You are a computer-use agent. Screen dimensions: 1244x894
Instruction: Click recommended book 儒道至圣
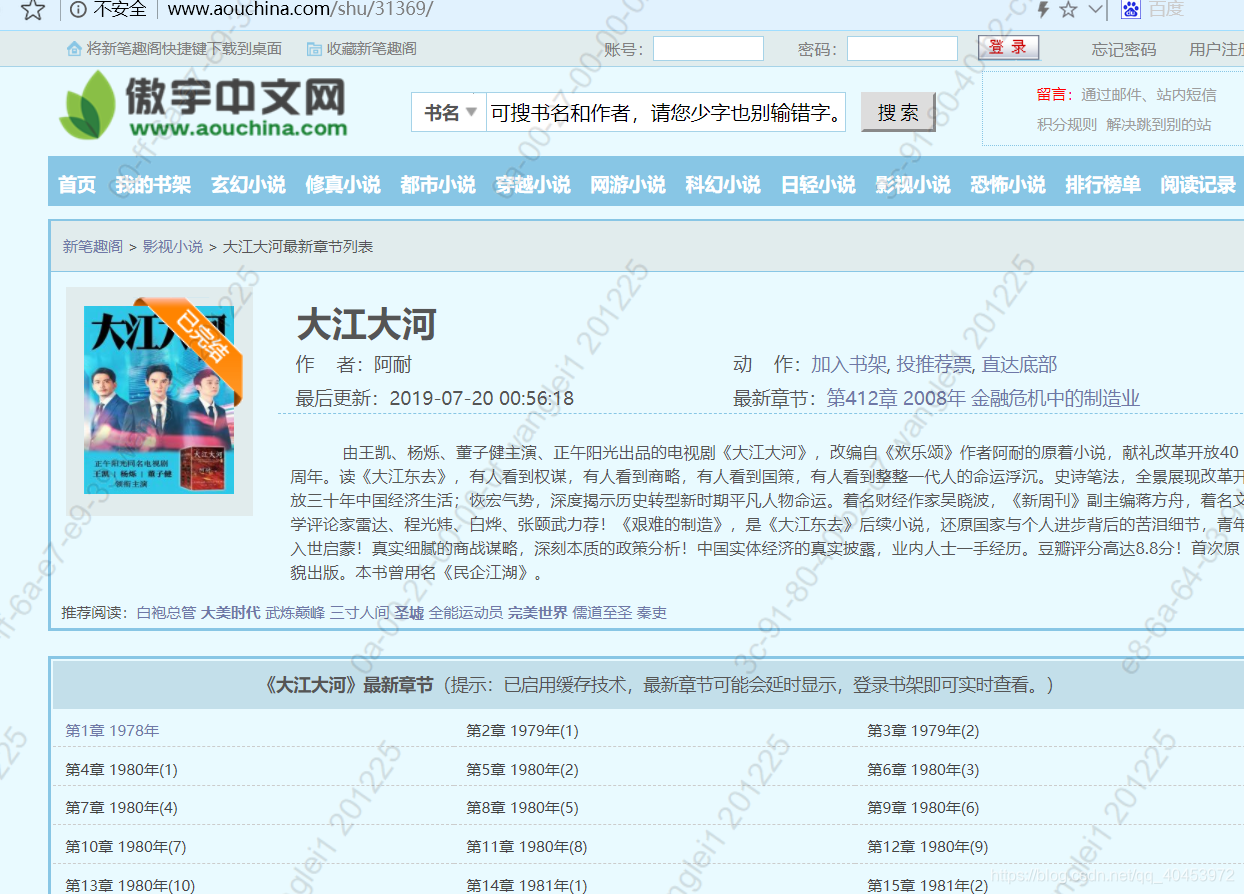(602, 612)
